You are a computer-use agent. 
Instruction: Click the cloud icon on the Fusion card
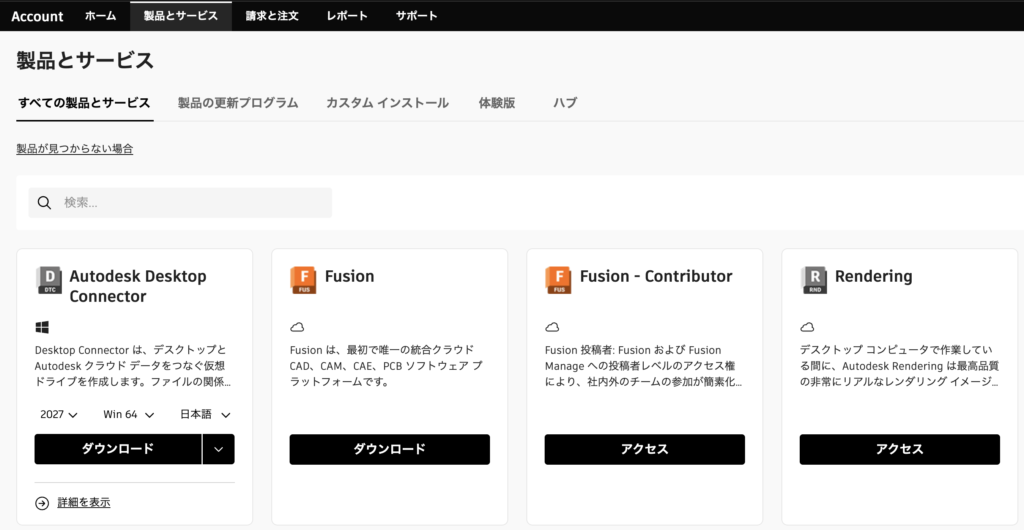tap(296, 327)
